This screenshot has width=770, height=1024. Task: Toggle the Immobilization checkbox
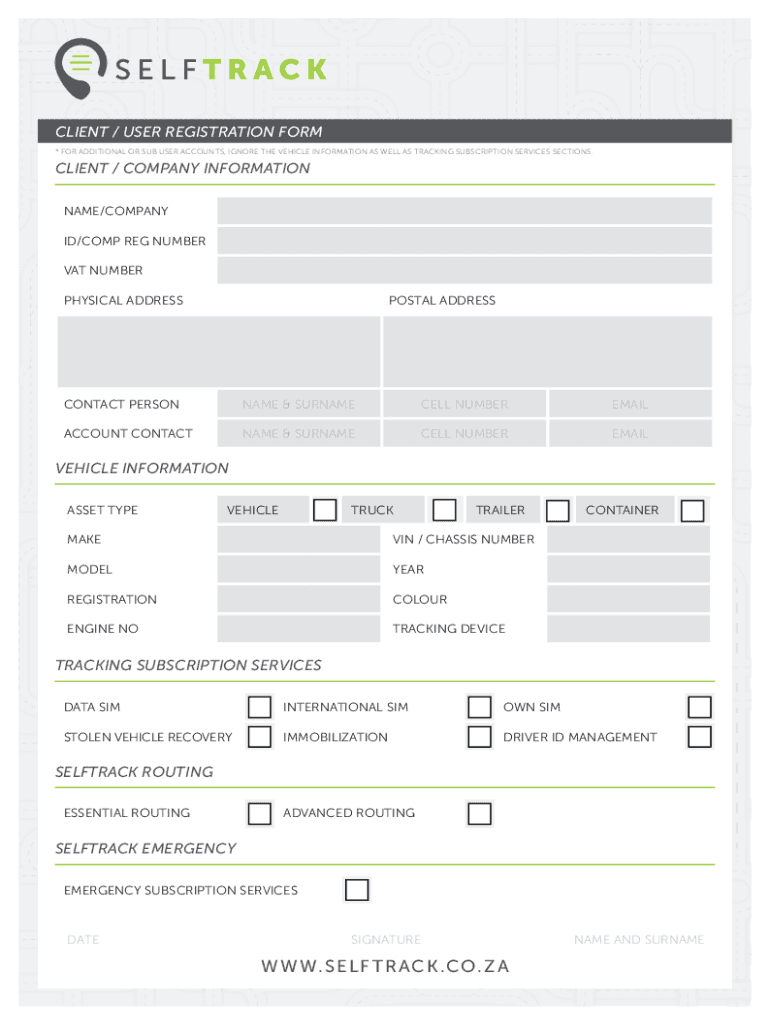point(480,737)
